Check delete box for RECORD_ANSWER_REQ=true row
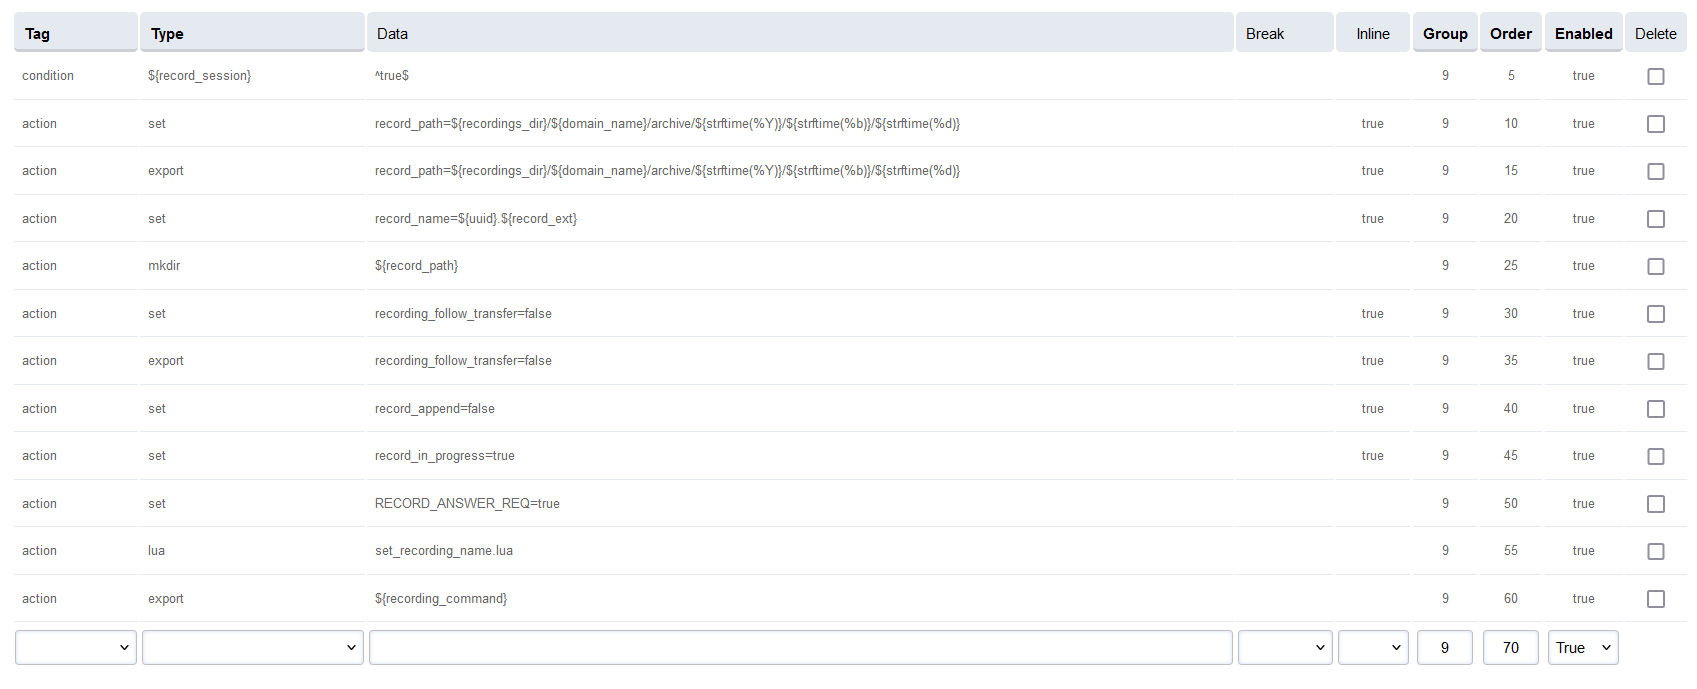 [1655, 504]
